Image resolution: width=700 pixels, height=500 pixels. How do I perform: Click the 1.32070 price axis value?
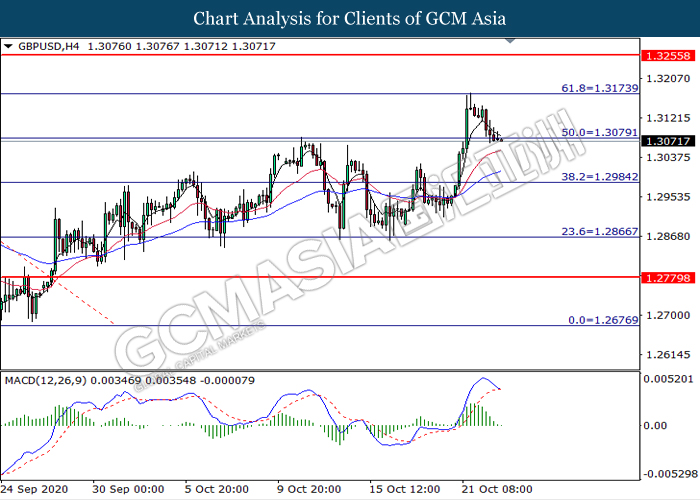[667, 78]
